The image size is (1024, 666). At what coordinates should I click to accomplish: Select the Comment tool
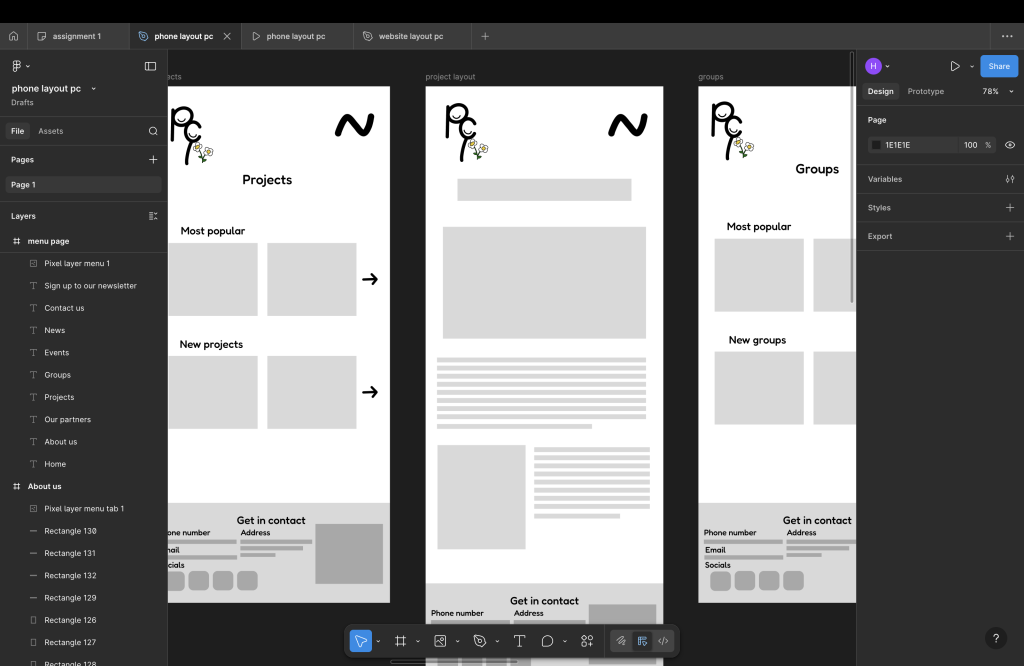point(547,641)
